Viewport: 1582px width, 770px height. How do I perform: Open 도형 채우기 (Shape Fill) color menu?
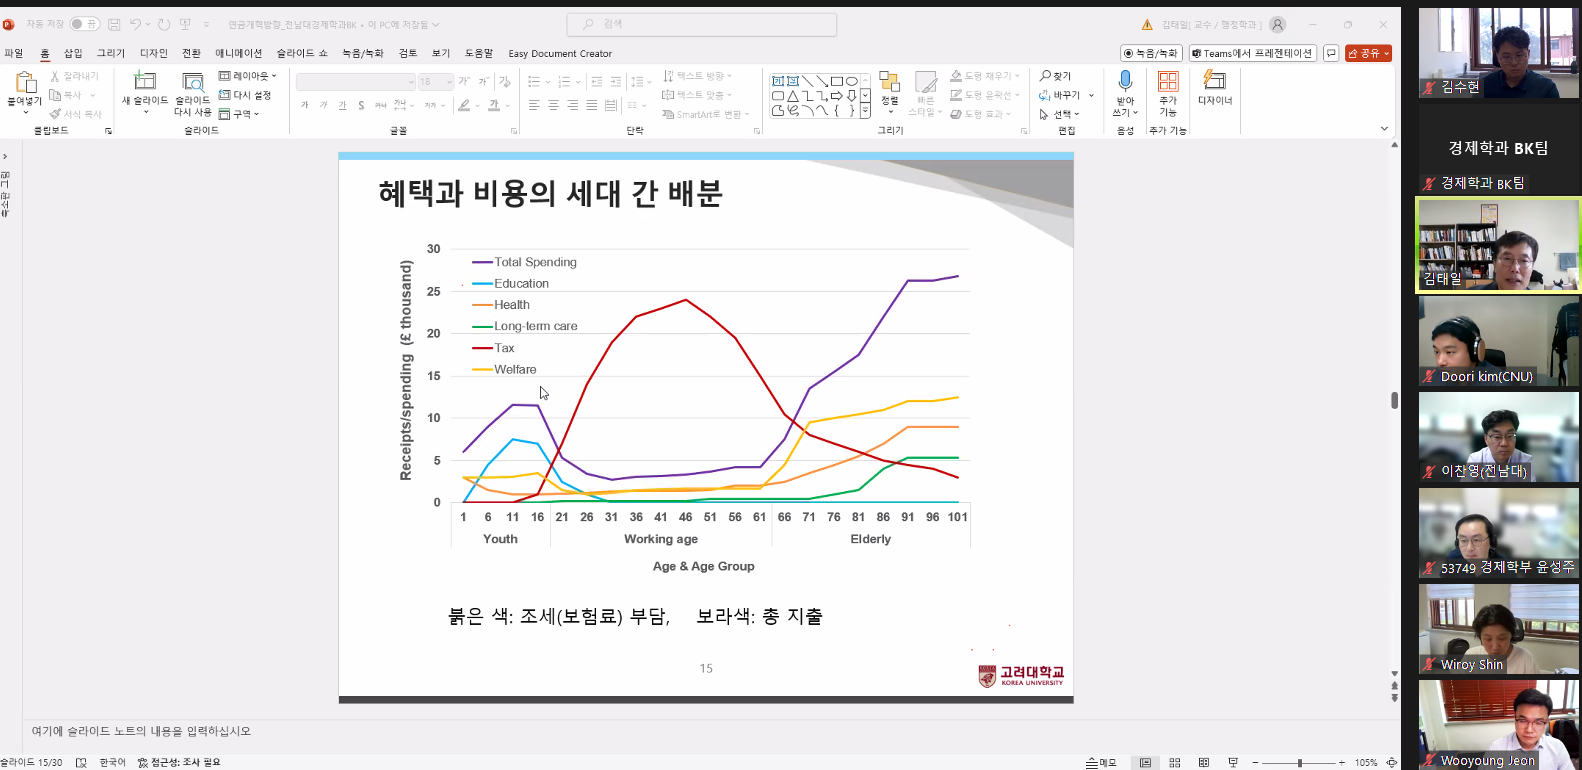[984, 76]
